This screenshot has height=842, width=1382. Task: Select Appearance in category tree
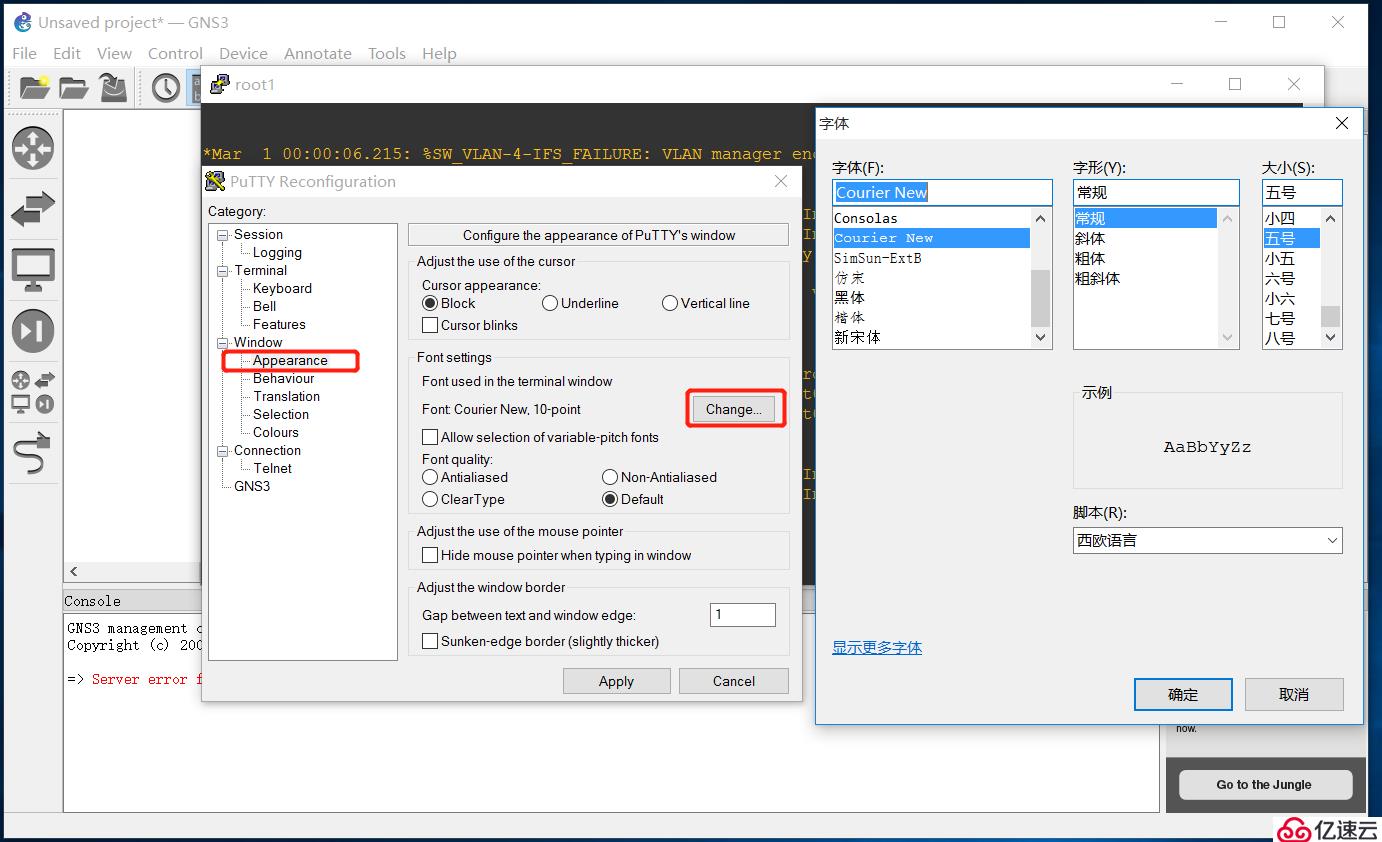[290, 361]
